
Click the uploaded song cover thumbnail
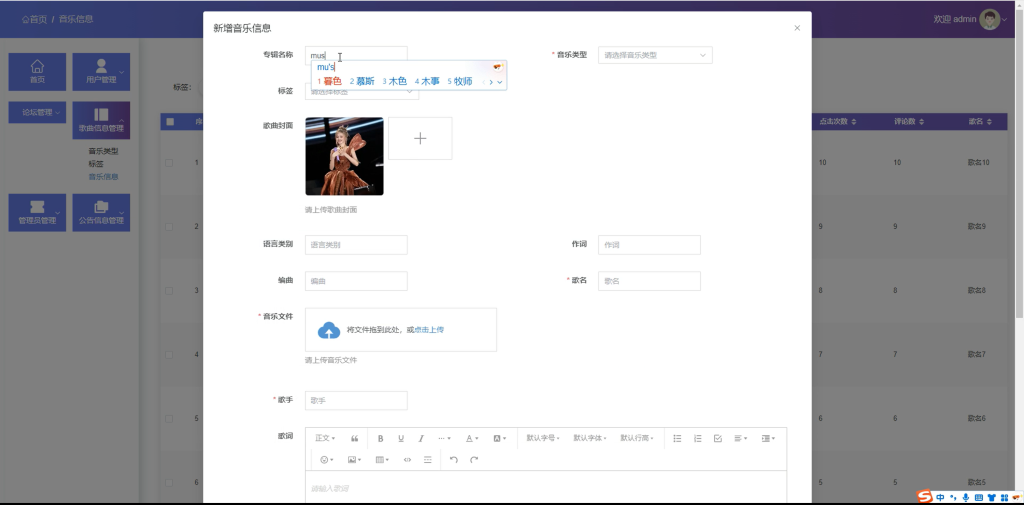[x=344, y=156]
